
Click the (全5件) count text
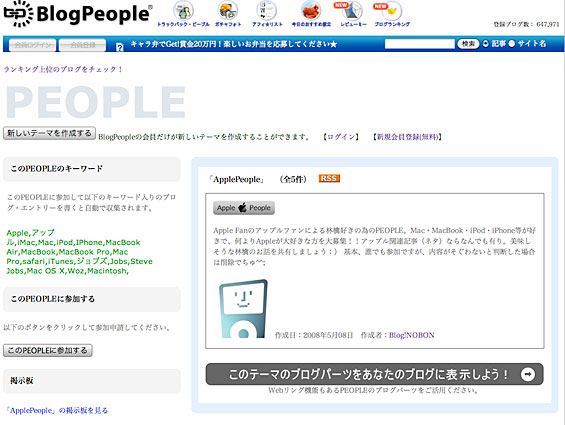click(x=293, y=179)
